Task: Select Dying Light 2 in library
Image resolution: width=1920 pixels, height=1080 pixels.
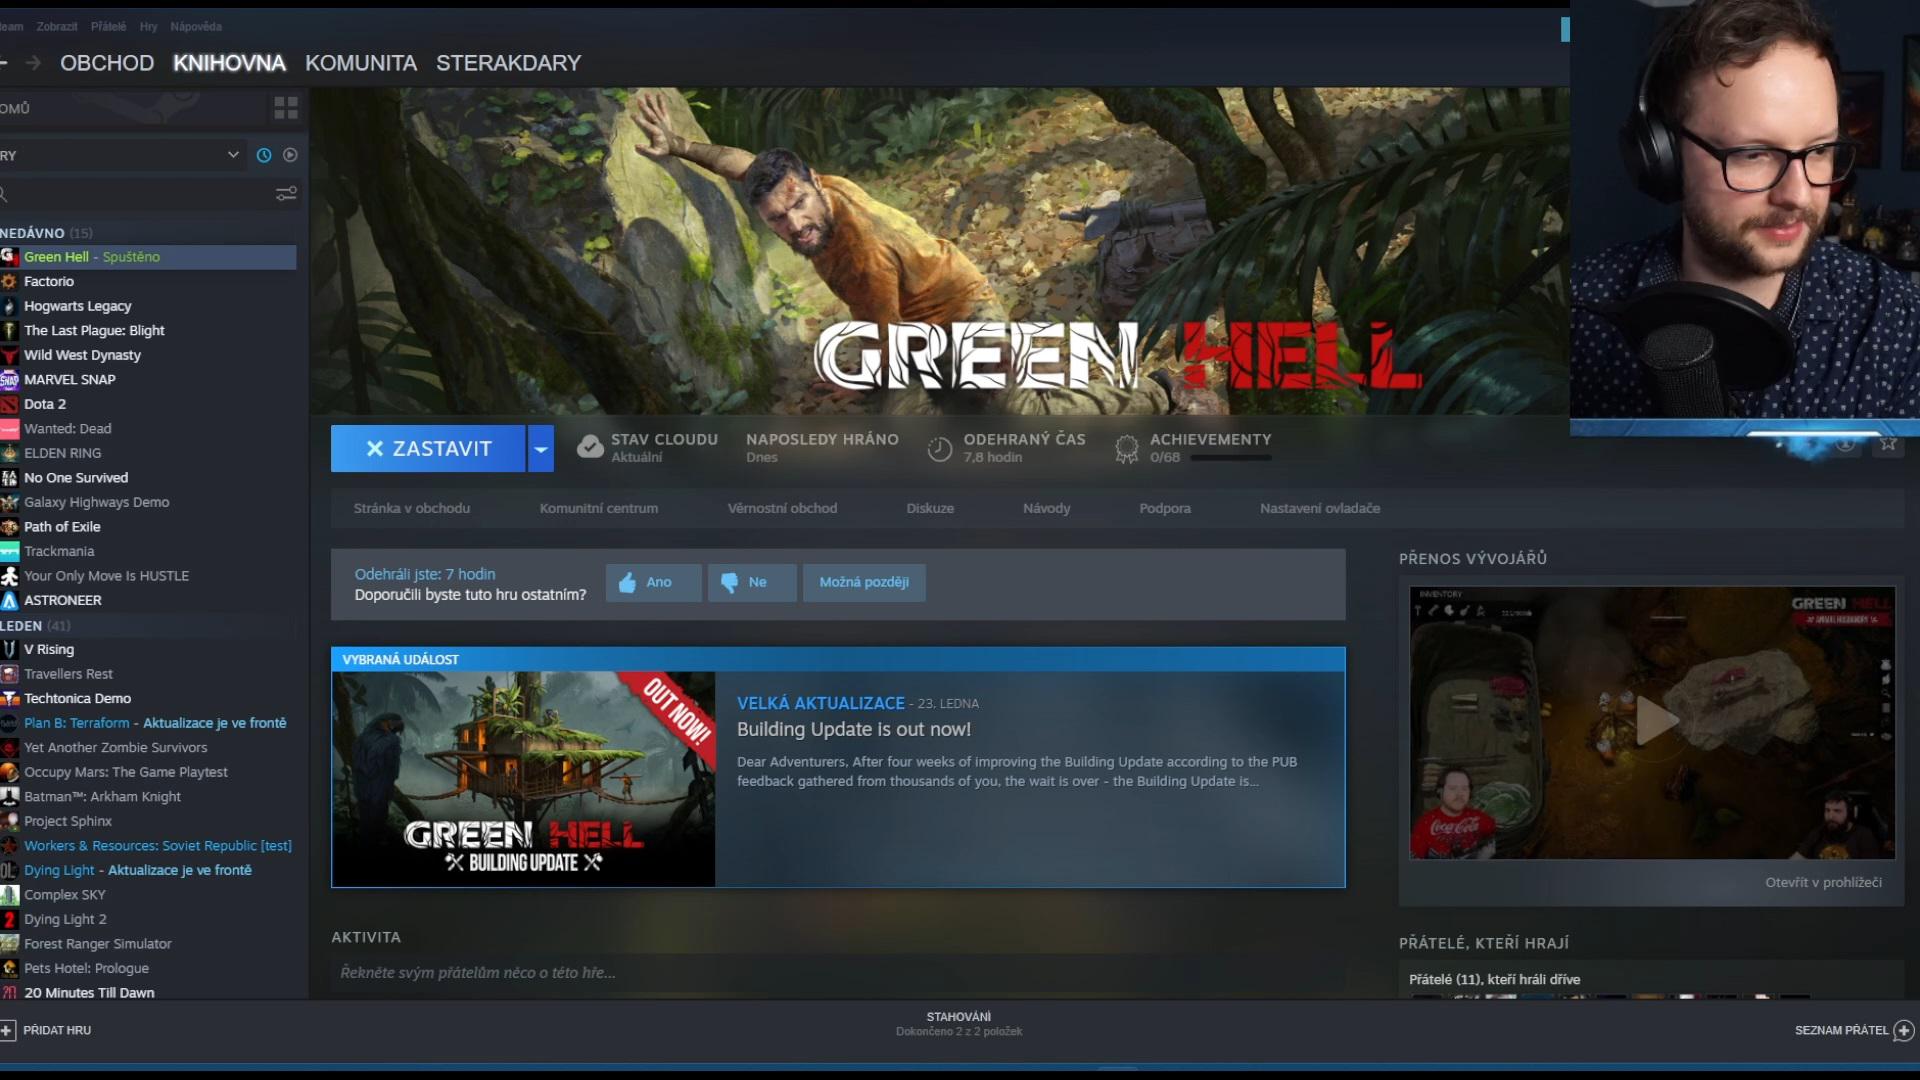Action: point(65,919)
